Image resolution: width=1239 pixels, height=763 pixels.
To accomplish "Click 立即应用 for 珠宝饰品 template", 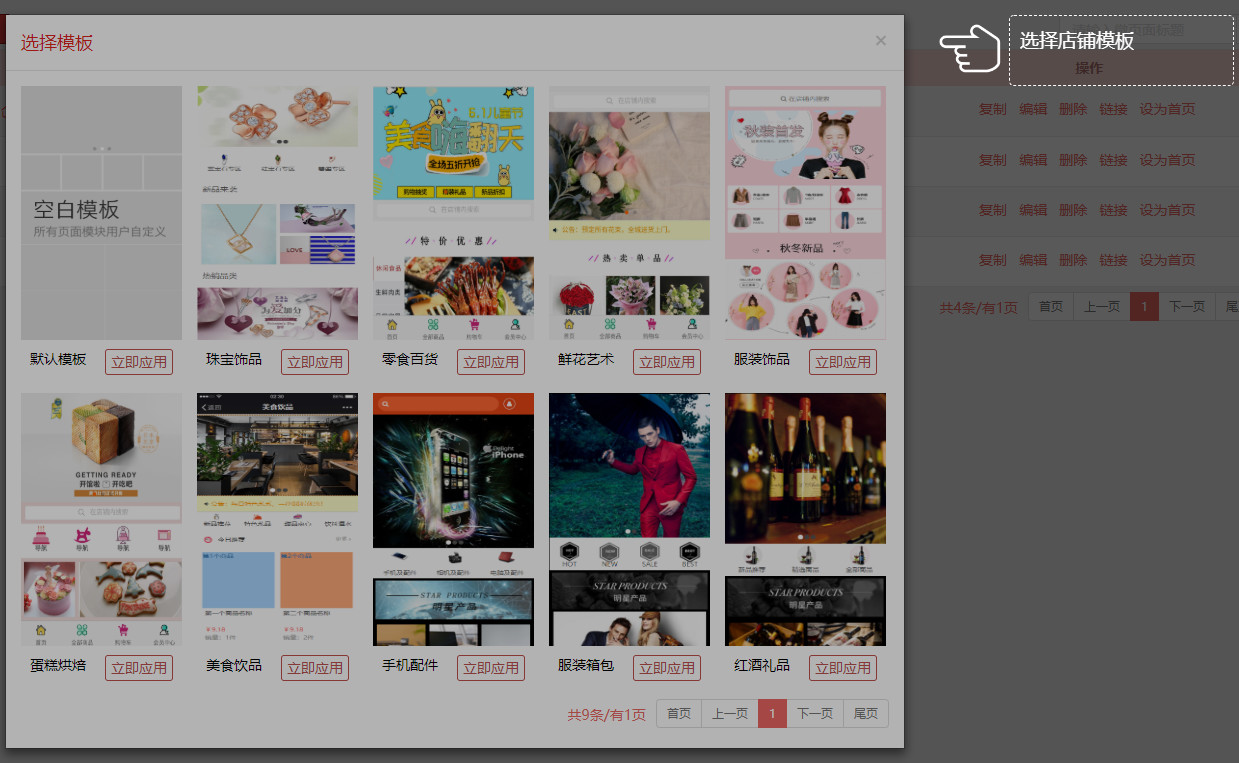I will click(315, 362).
